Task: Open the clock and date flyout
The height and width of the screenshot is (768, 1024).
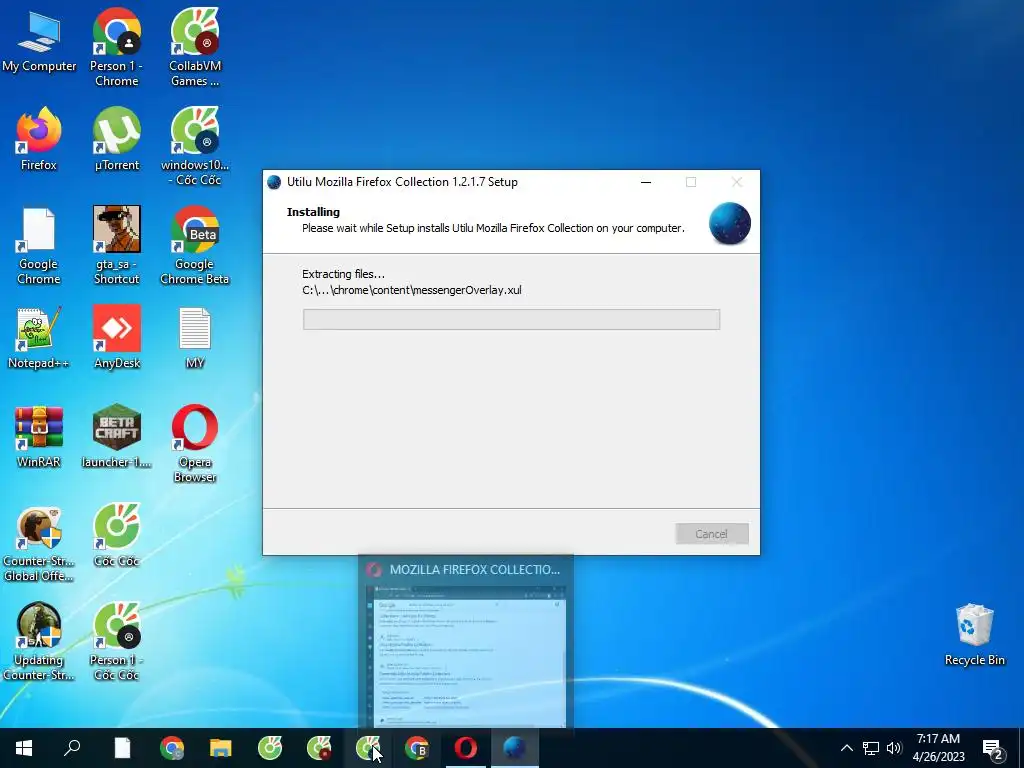Action: tap(938, 748)
